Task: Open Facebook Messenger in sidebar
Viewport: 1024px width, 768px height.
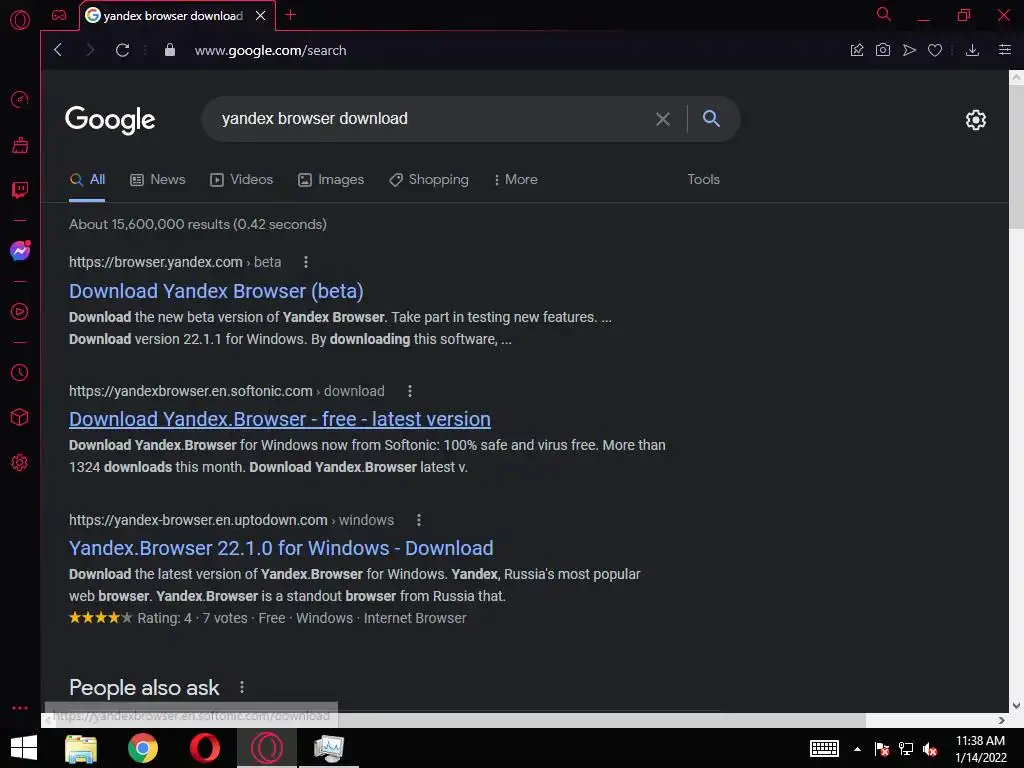Action: tap(20, 251)
